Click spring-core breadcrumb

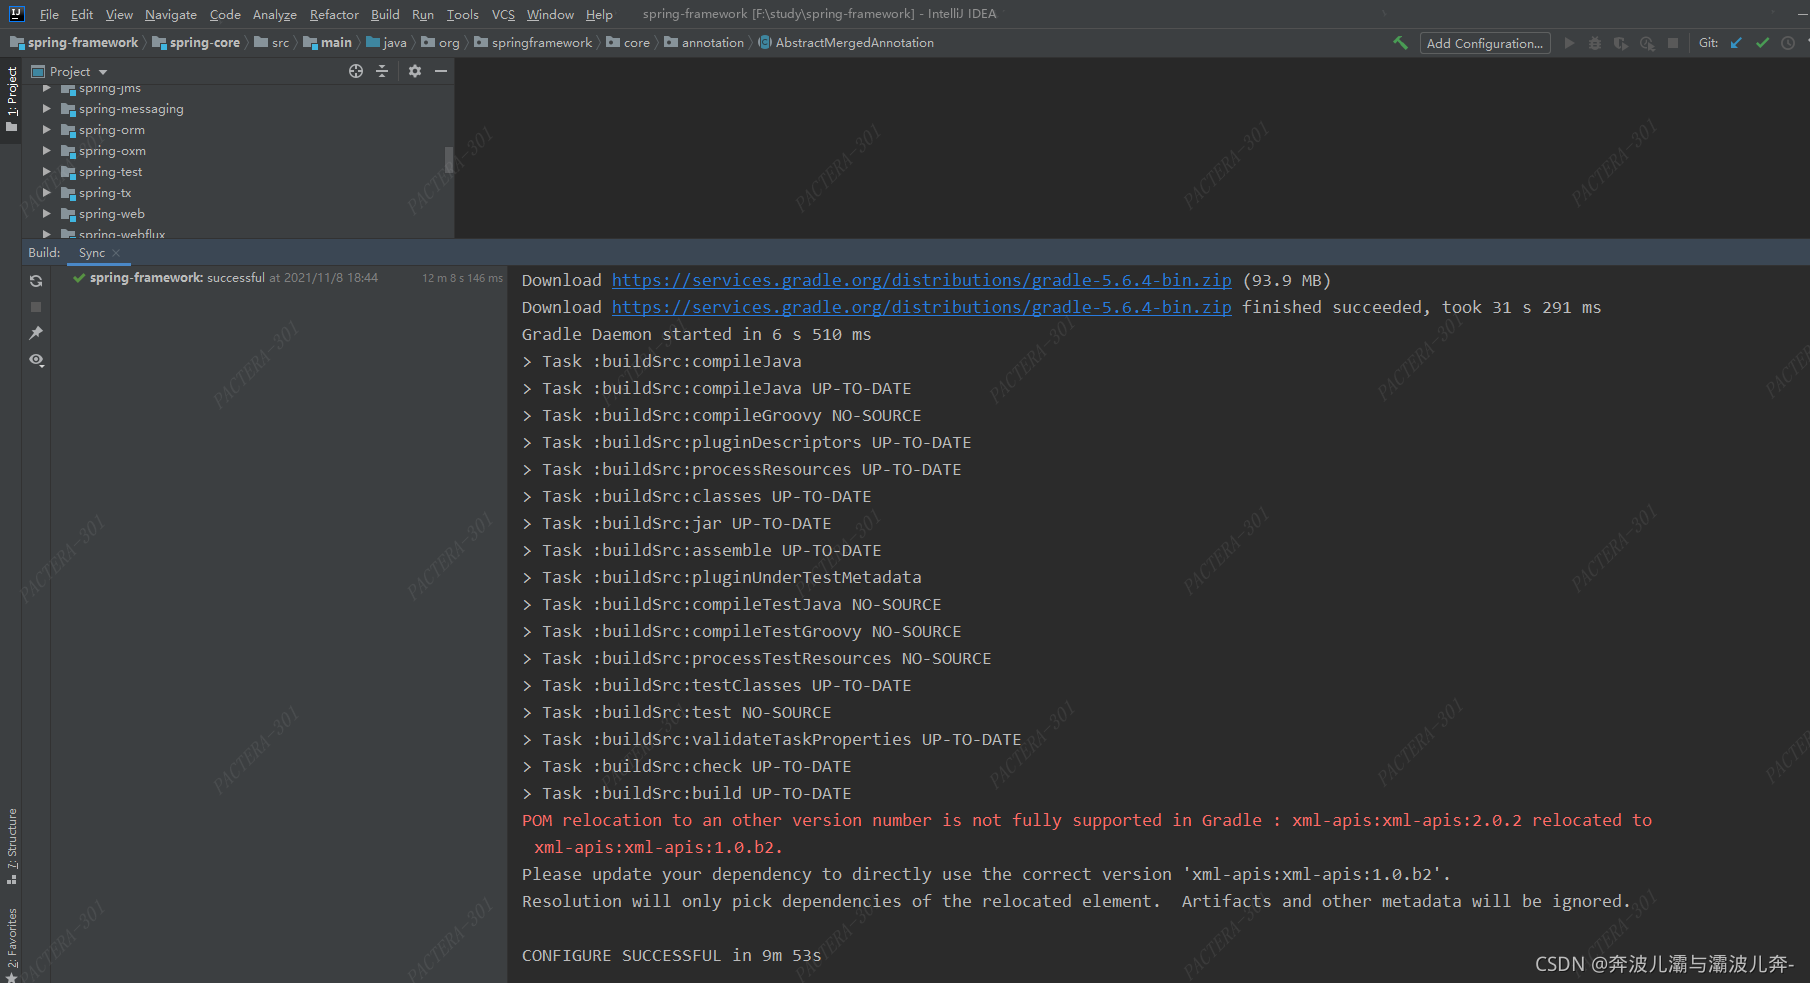coord(196,43)
